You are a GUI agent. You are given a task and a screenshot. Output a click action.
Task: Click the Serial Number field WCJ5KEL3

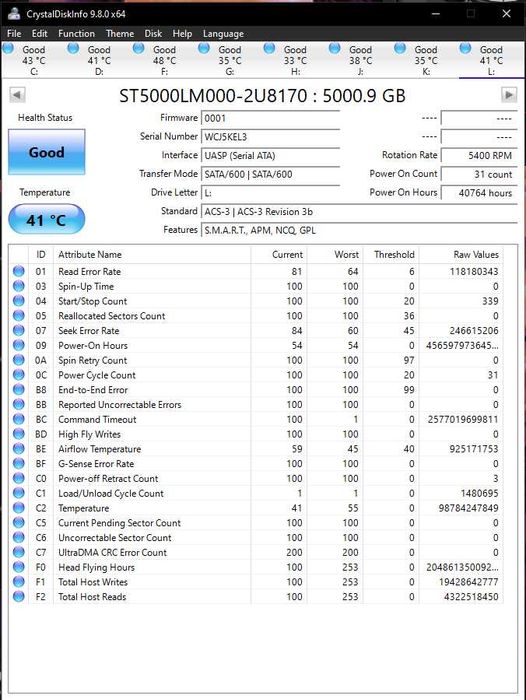coord(270,137)
